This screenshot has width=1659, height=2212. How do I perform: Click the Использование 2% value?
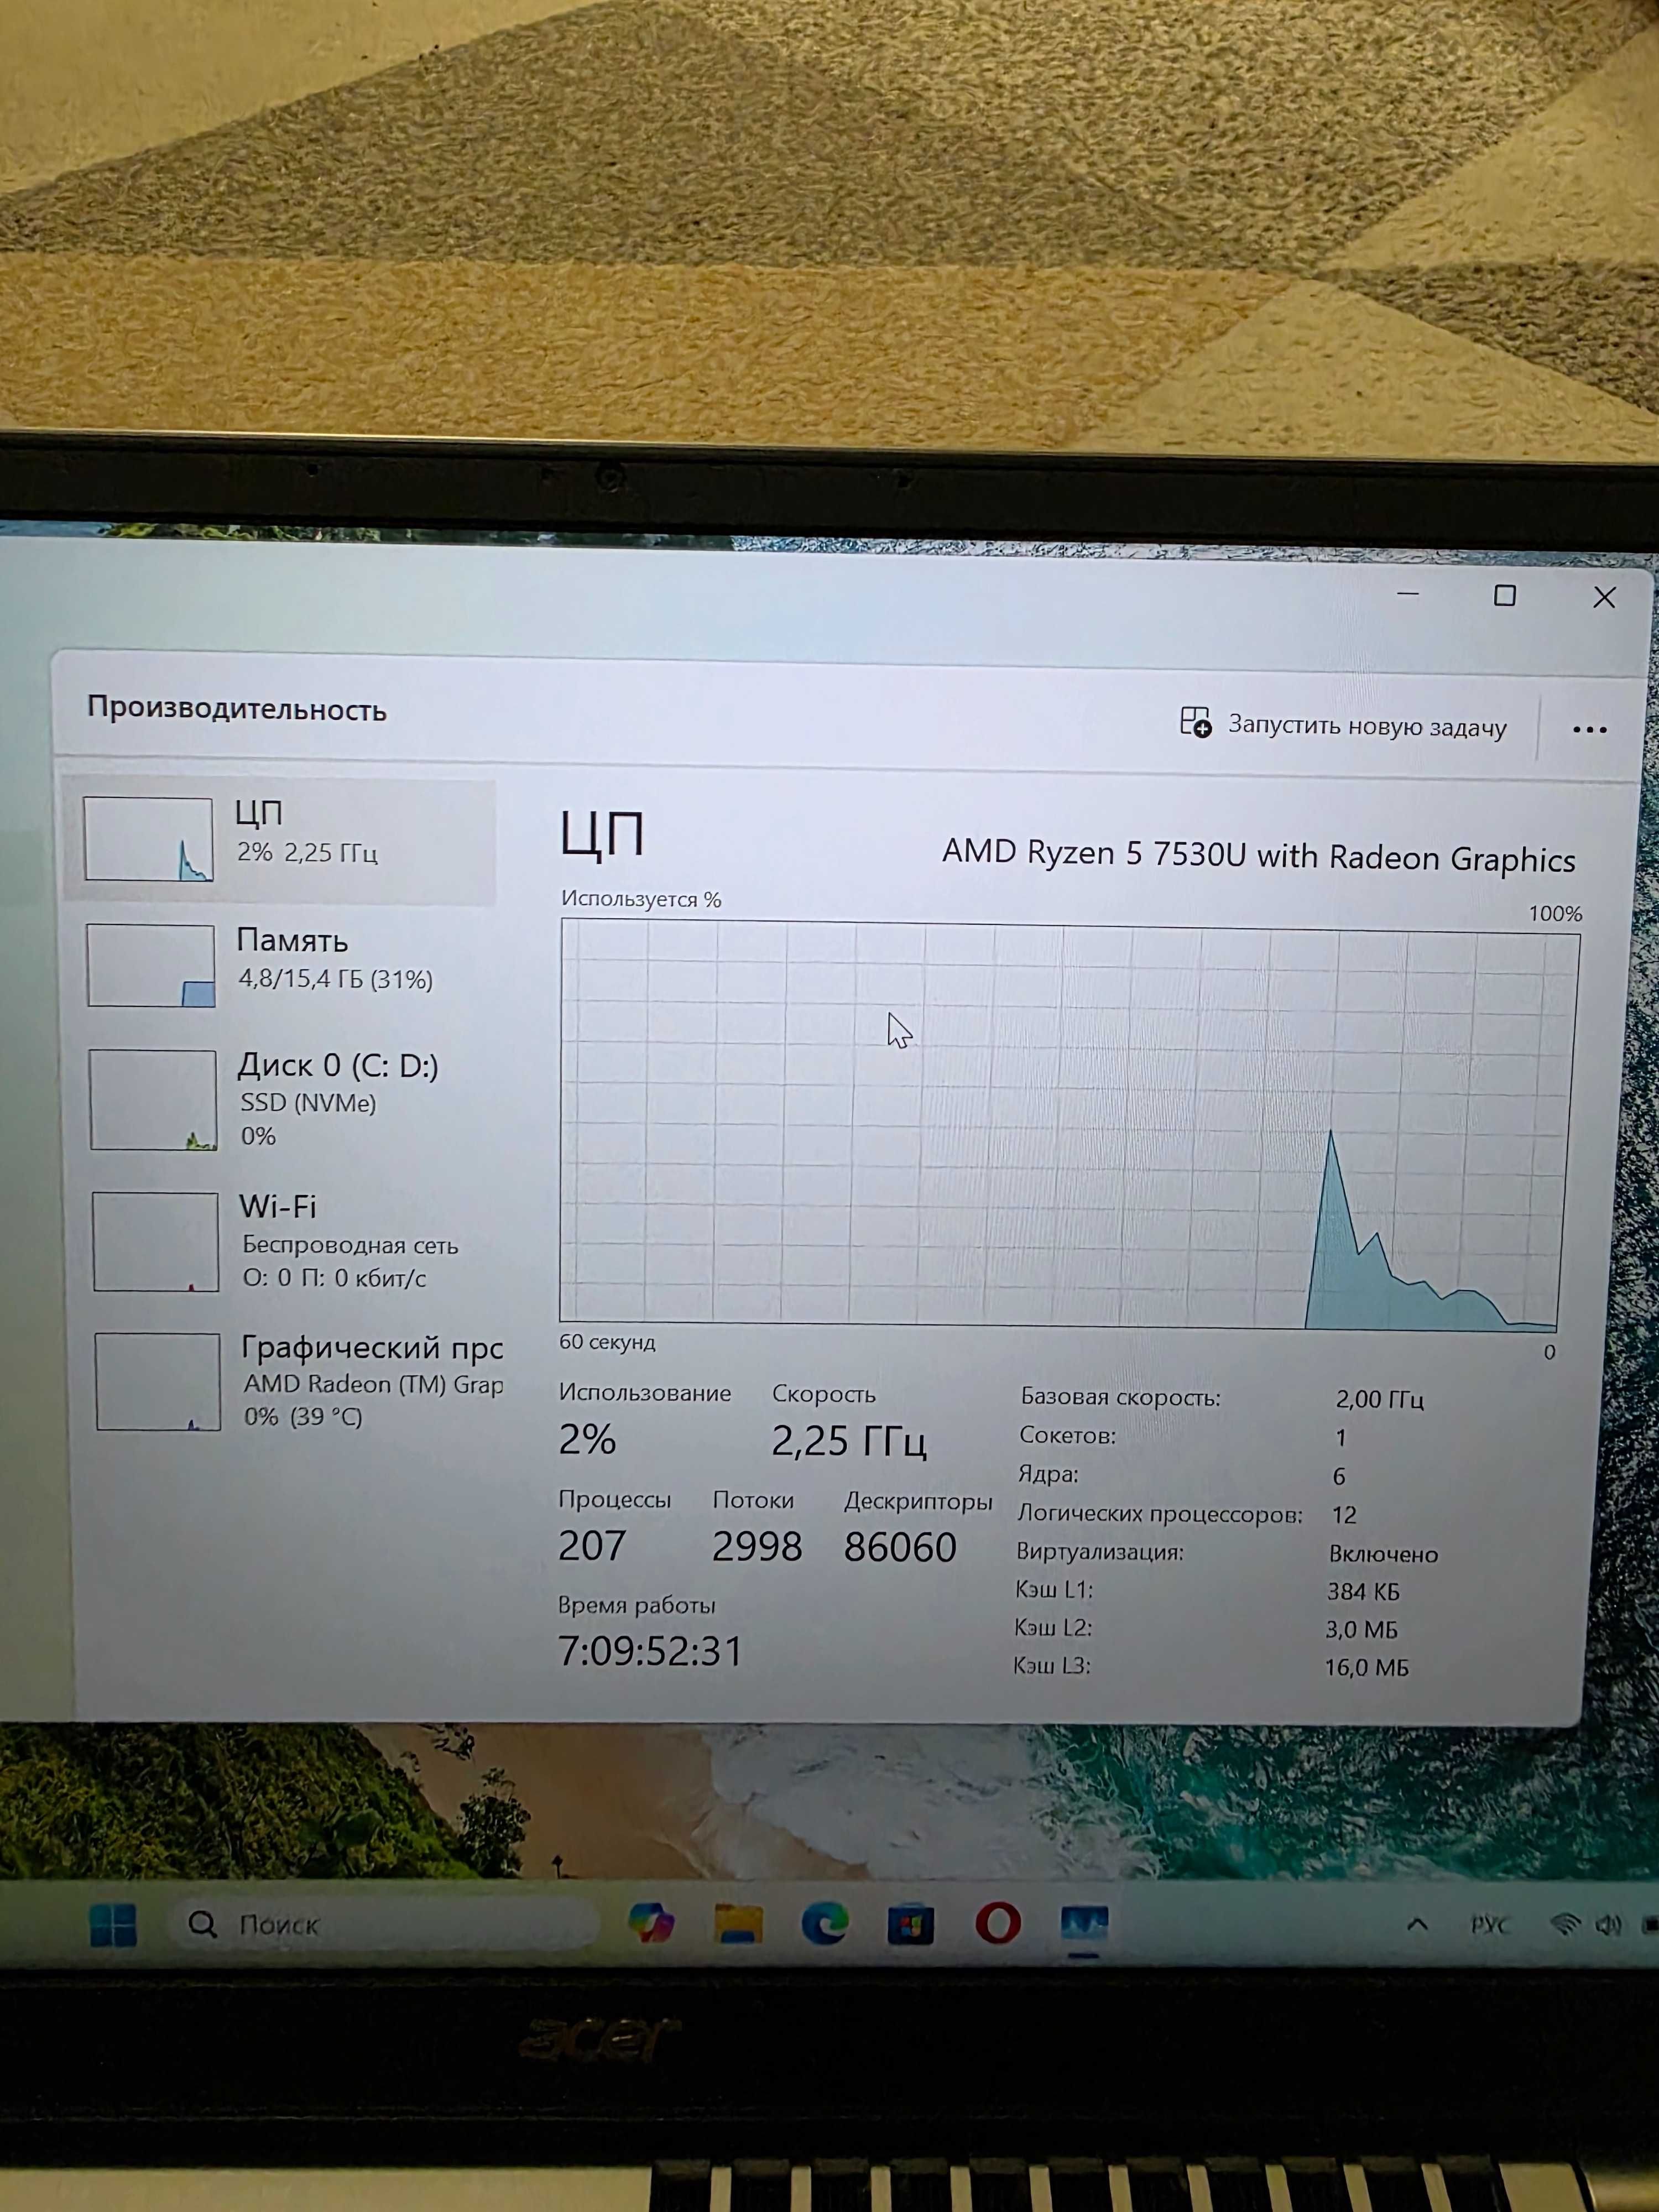pyautogui.click(x=587, y=1439)
